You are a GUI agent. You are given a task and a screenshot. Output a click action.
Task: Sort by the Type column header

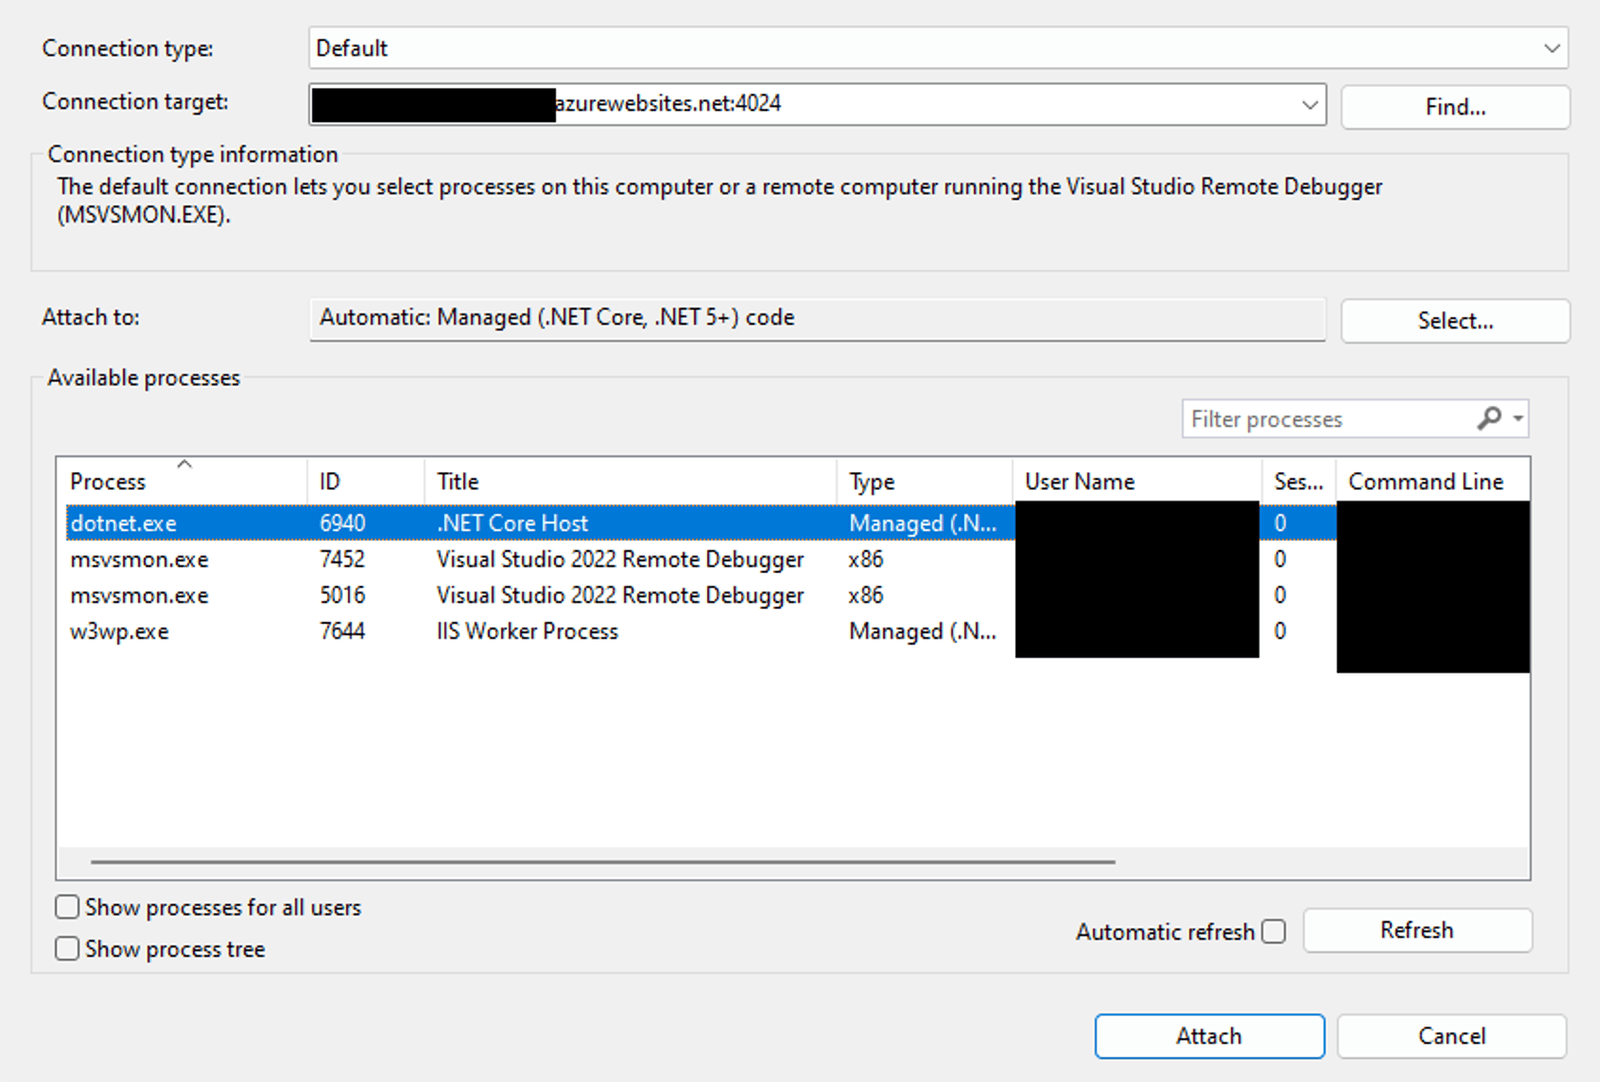coord(924,481)
